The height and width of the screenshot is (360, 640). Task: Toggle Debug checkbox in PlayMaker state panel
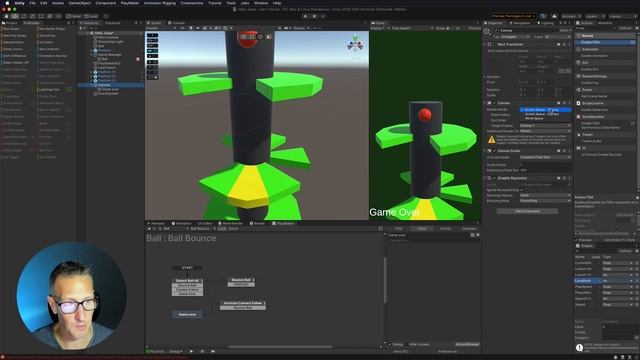tap(390, 344)
